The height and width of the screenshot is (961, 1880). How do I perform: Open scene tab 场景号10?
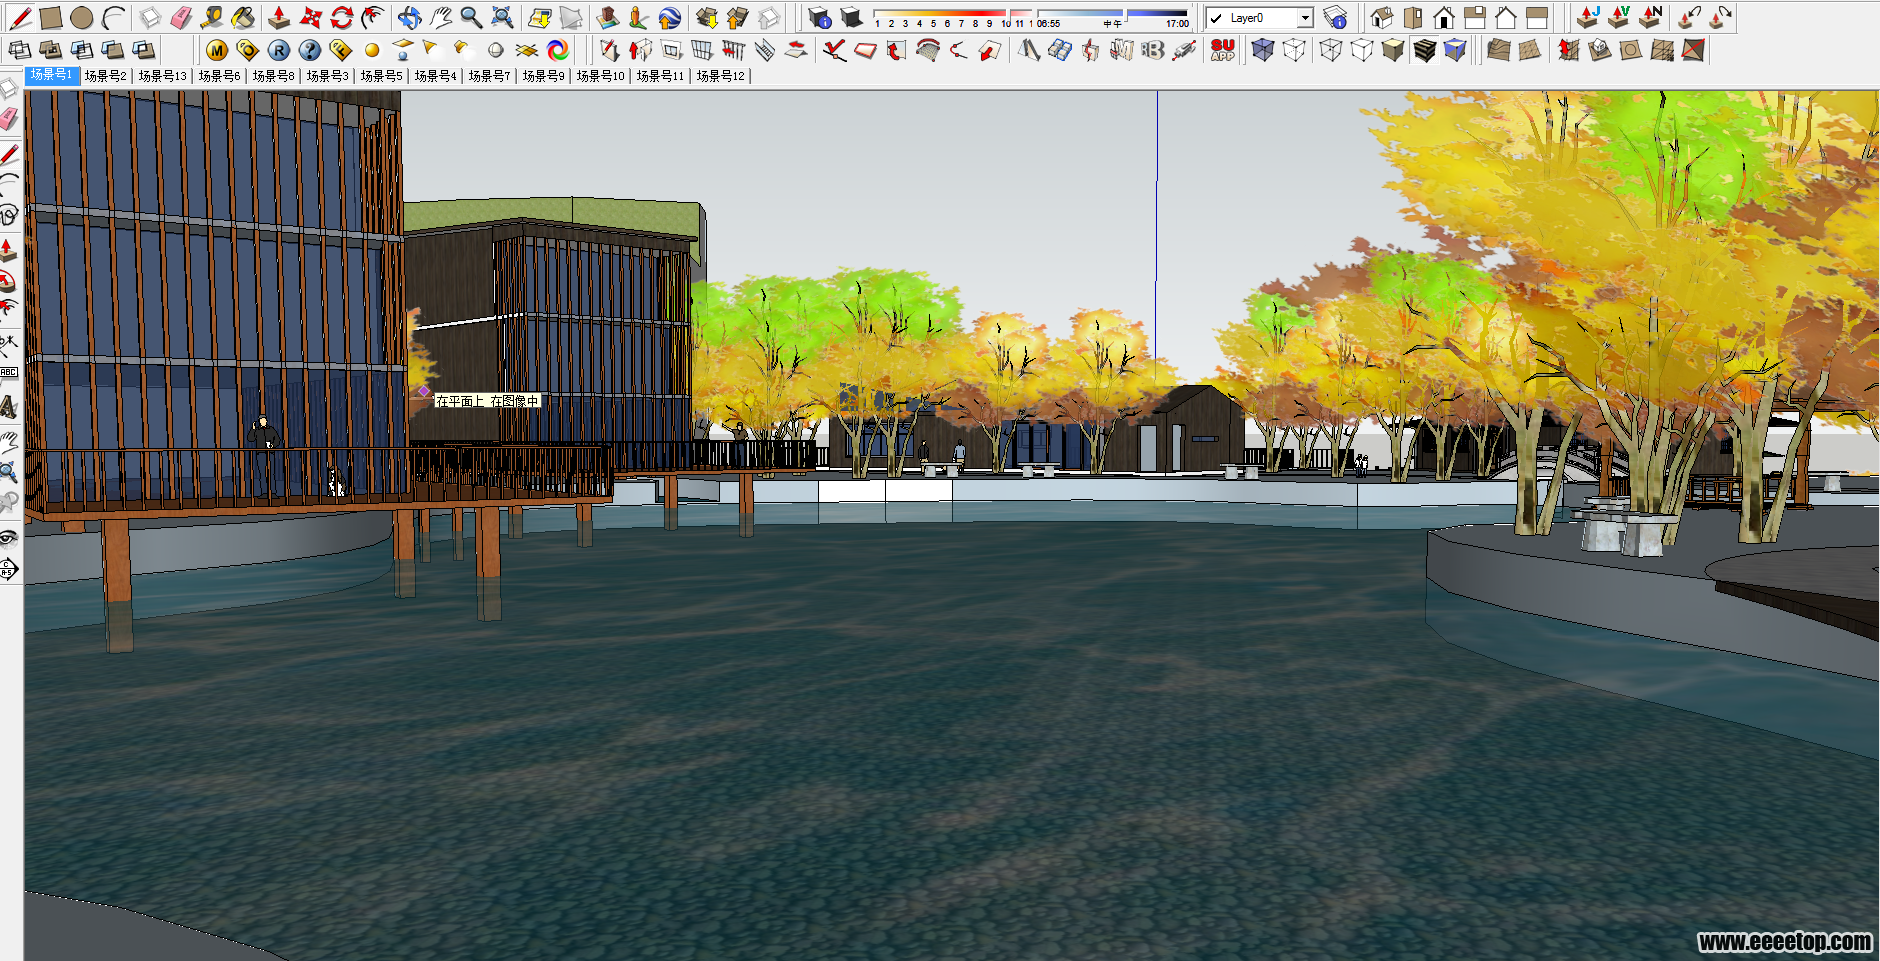pos(601,76)
